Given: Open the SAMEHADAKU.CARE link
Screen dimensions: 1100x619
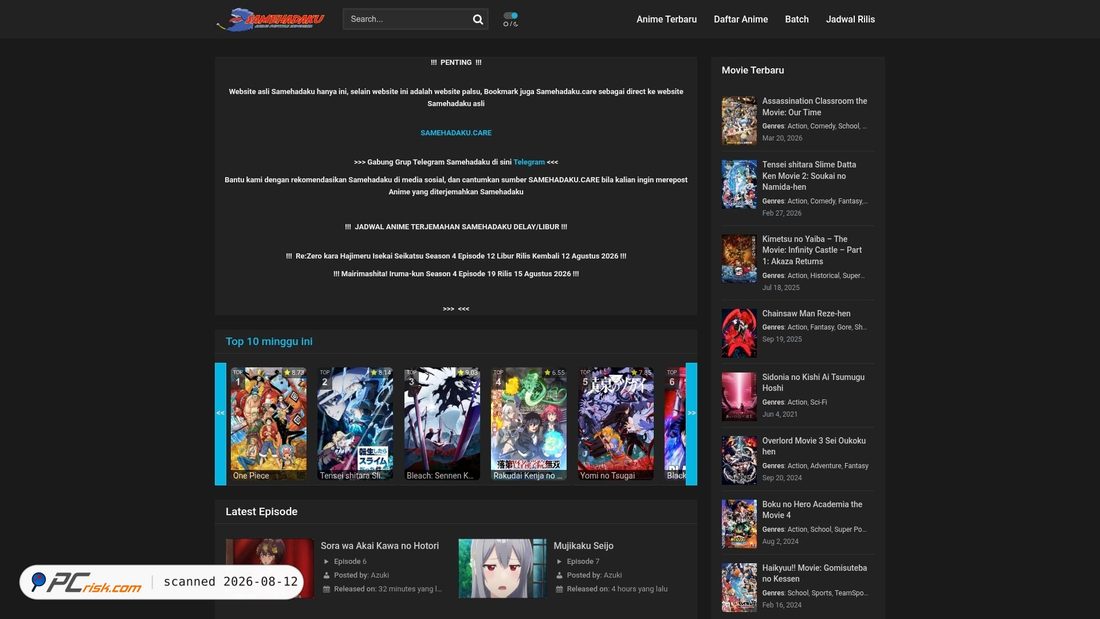Looking at the screenshot, I should point(456,133).
